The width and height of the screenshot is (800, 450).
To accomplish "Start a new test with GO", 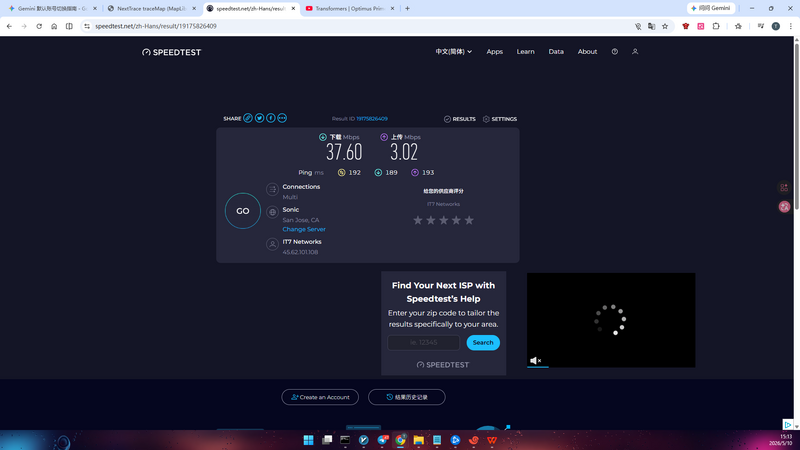I will coord(243,211).
